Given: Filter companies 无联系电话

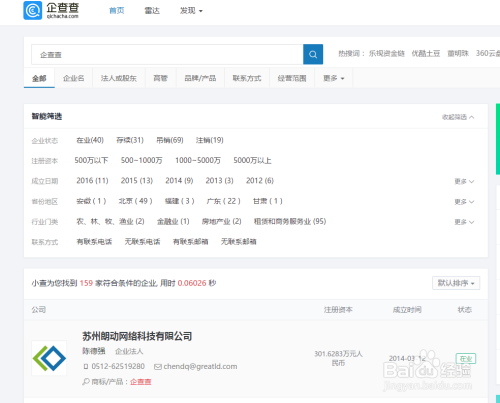Looking at the screenshot, I should click(x=142, y=242).
